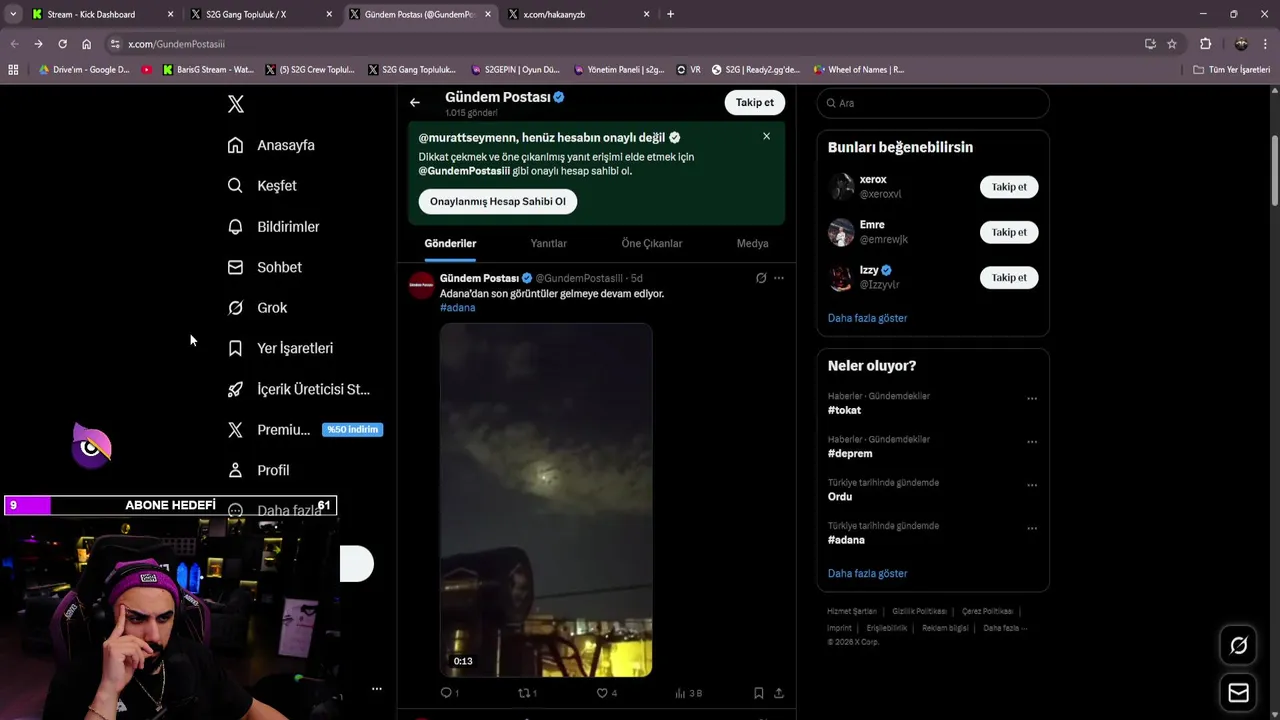Follow Emre account
1280x720 pixels.
click(1009, 232)
